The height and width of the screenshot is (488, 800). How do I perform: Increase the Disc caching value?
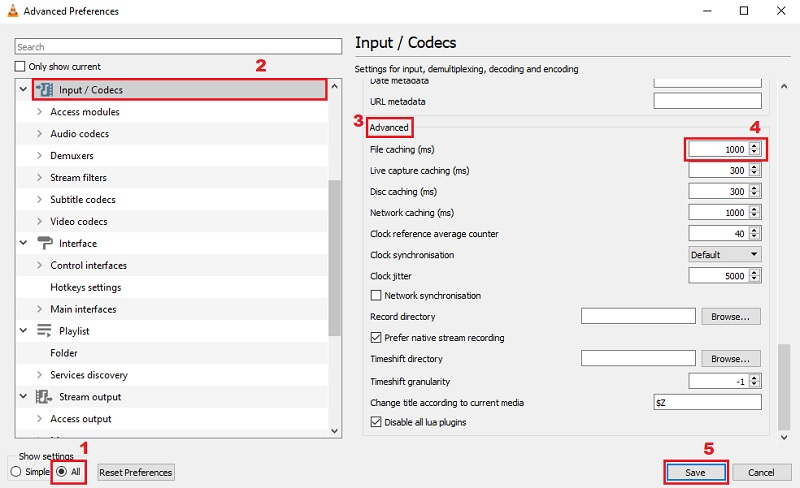(x=754, y=188)
